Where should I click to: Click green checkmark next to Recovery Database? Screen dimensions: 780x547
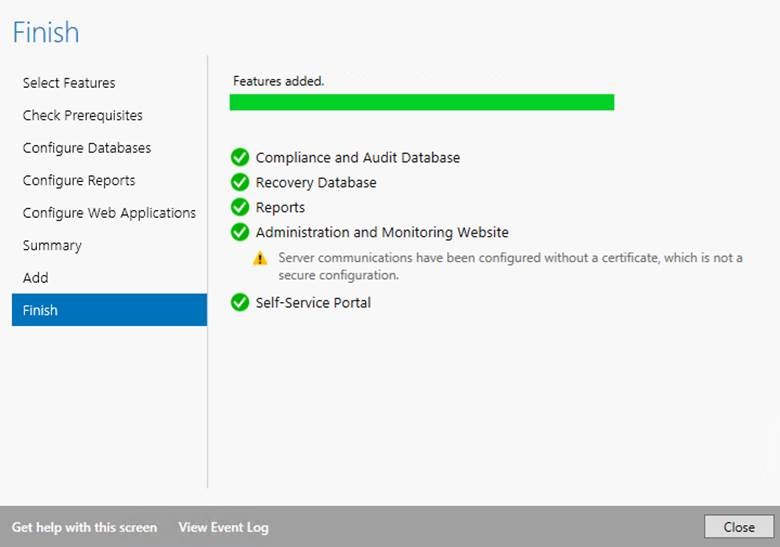click(x=240, y=182)
